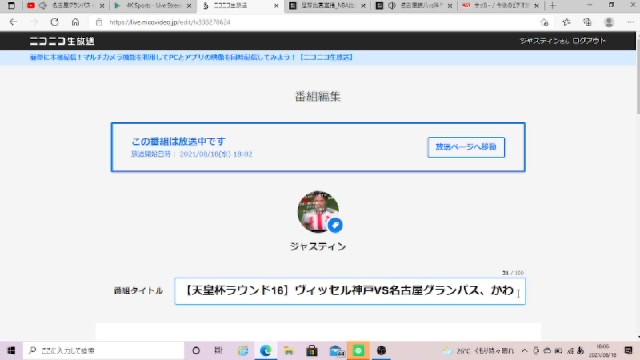Switch to the サッカー tab

point(501,6)
